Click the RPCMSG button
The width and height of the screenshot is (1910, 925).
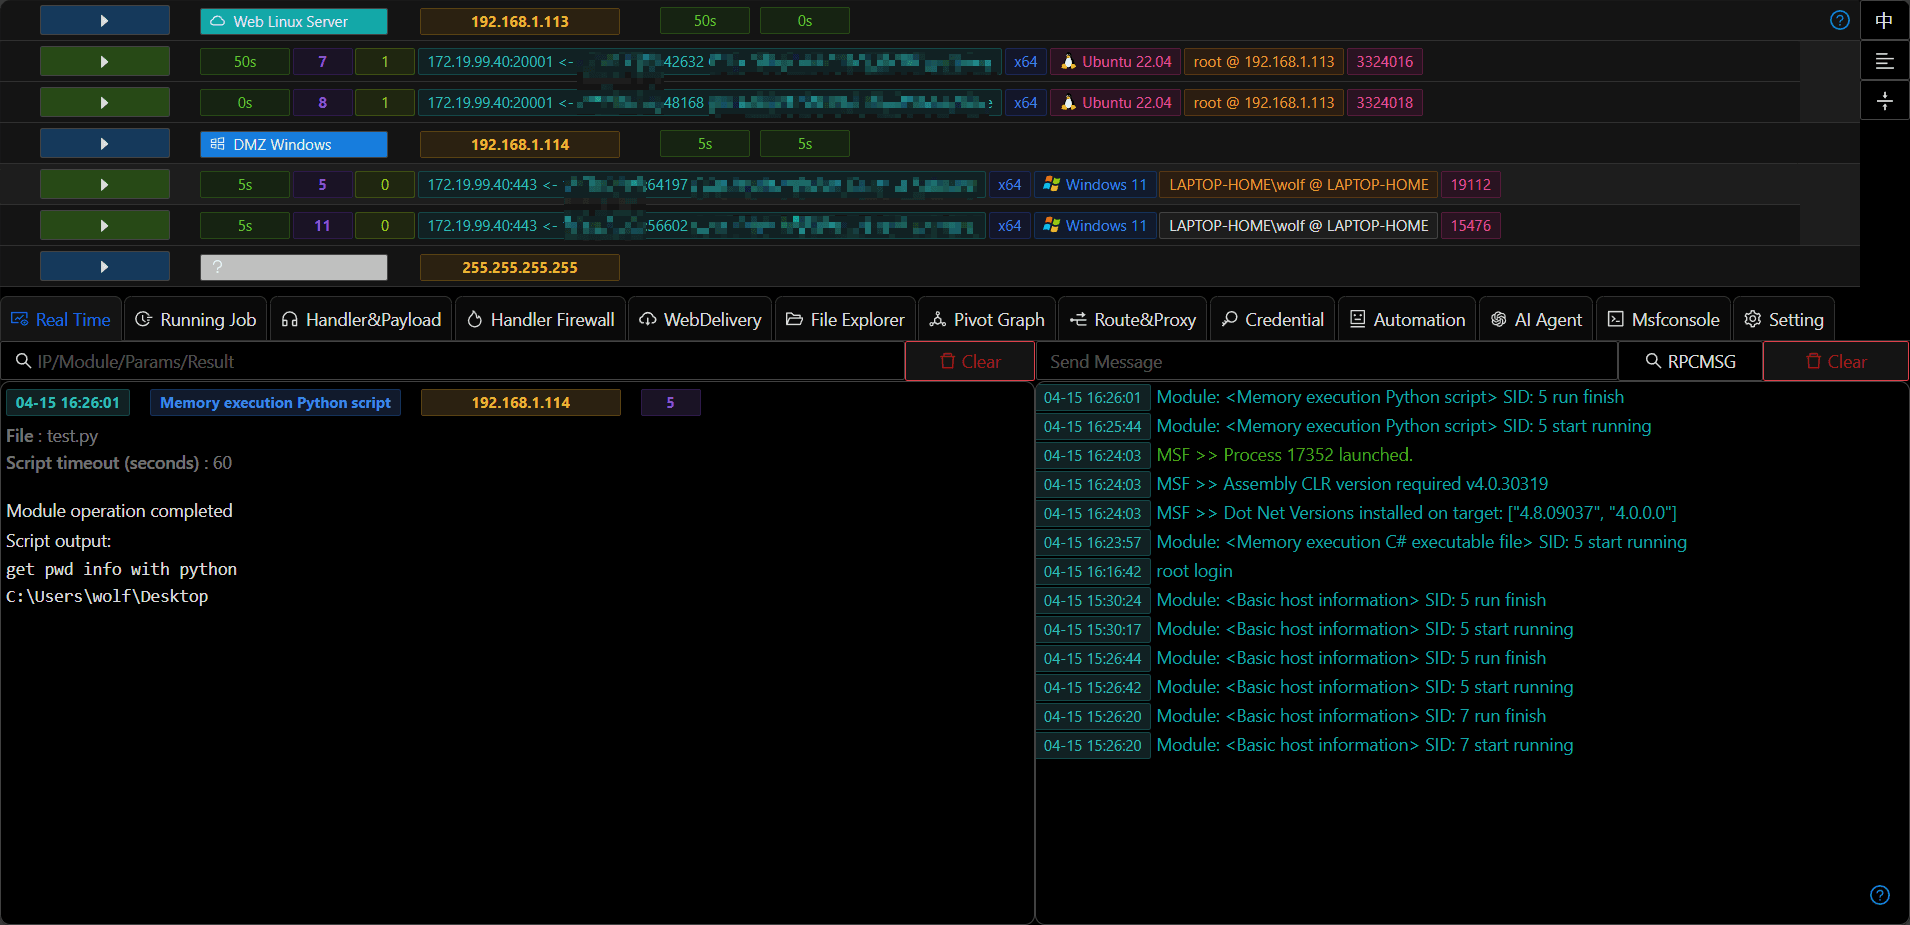click(x=1690, y=362)
